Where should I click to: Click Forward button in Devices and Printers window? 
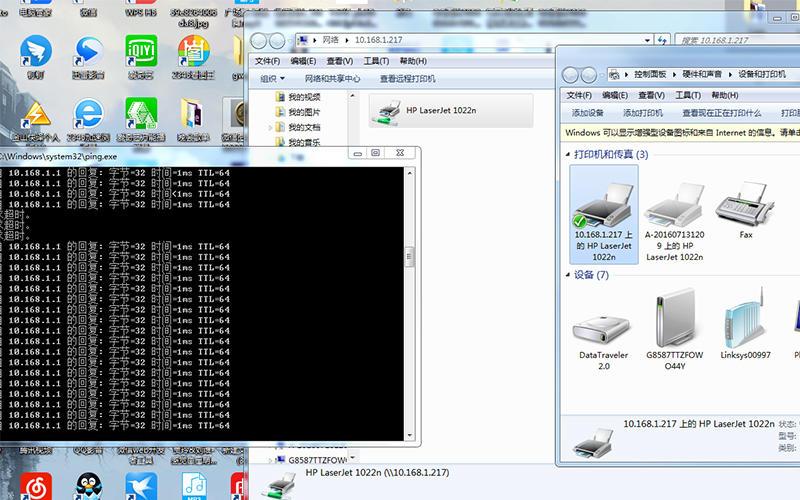click(x=588, y=75)
